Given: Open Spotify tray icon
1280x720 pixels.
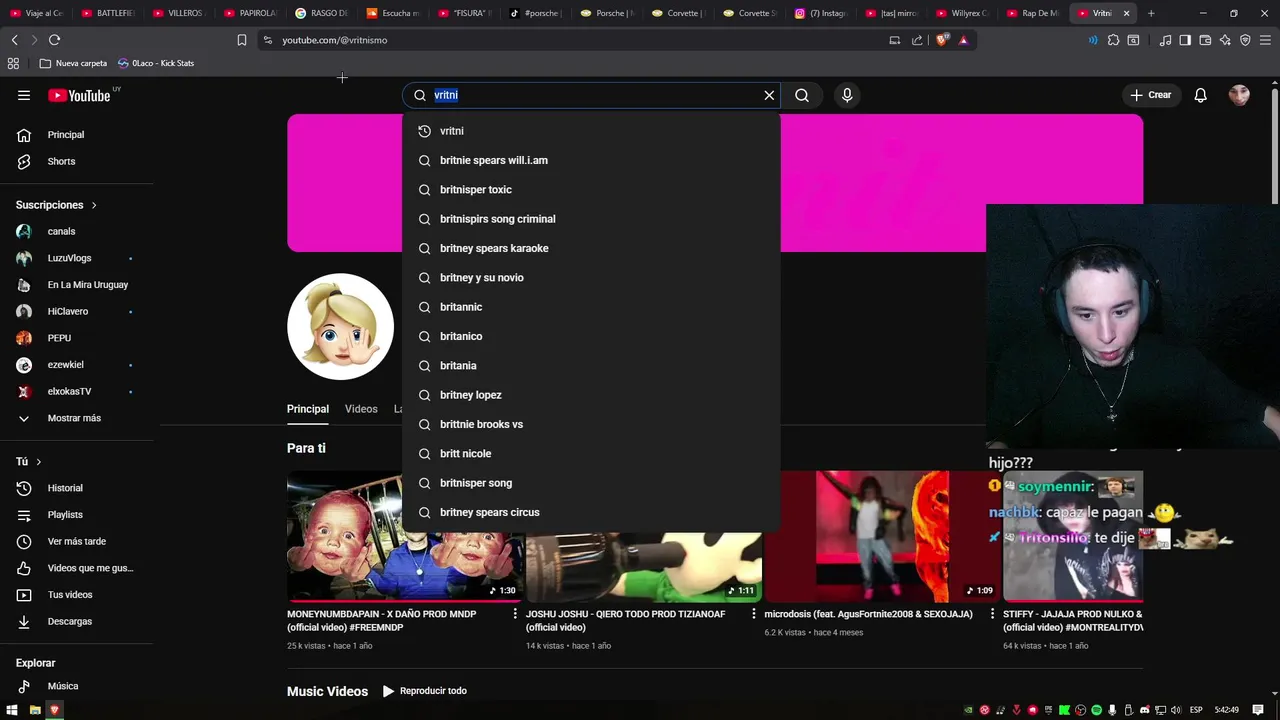Looking at the screenshot, I should point(1097,710).
